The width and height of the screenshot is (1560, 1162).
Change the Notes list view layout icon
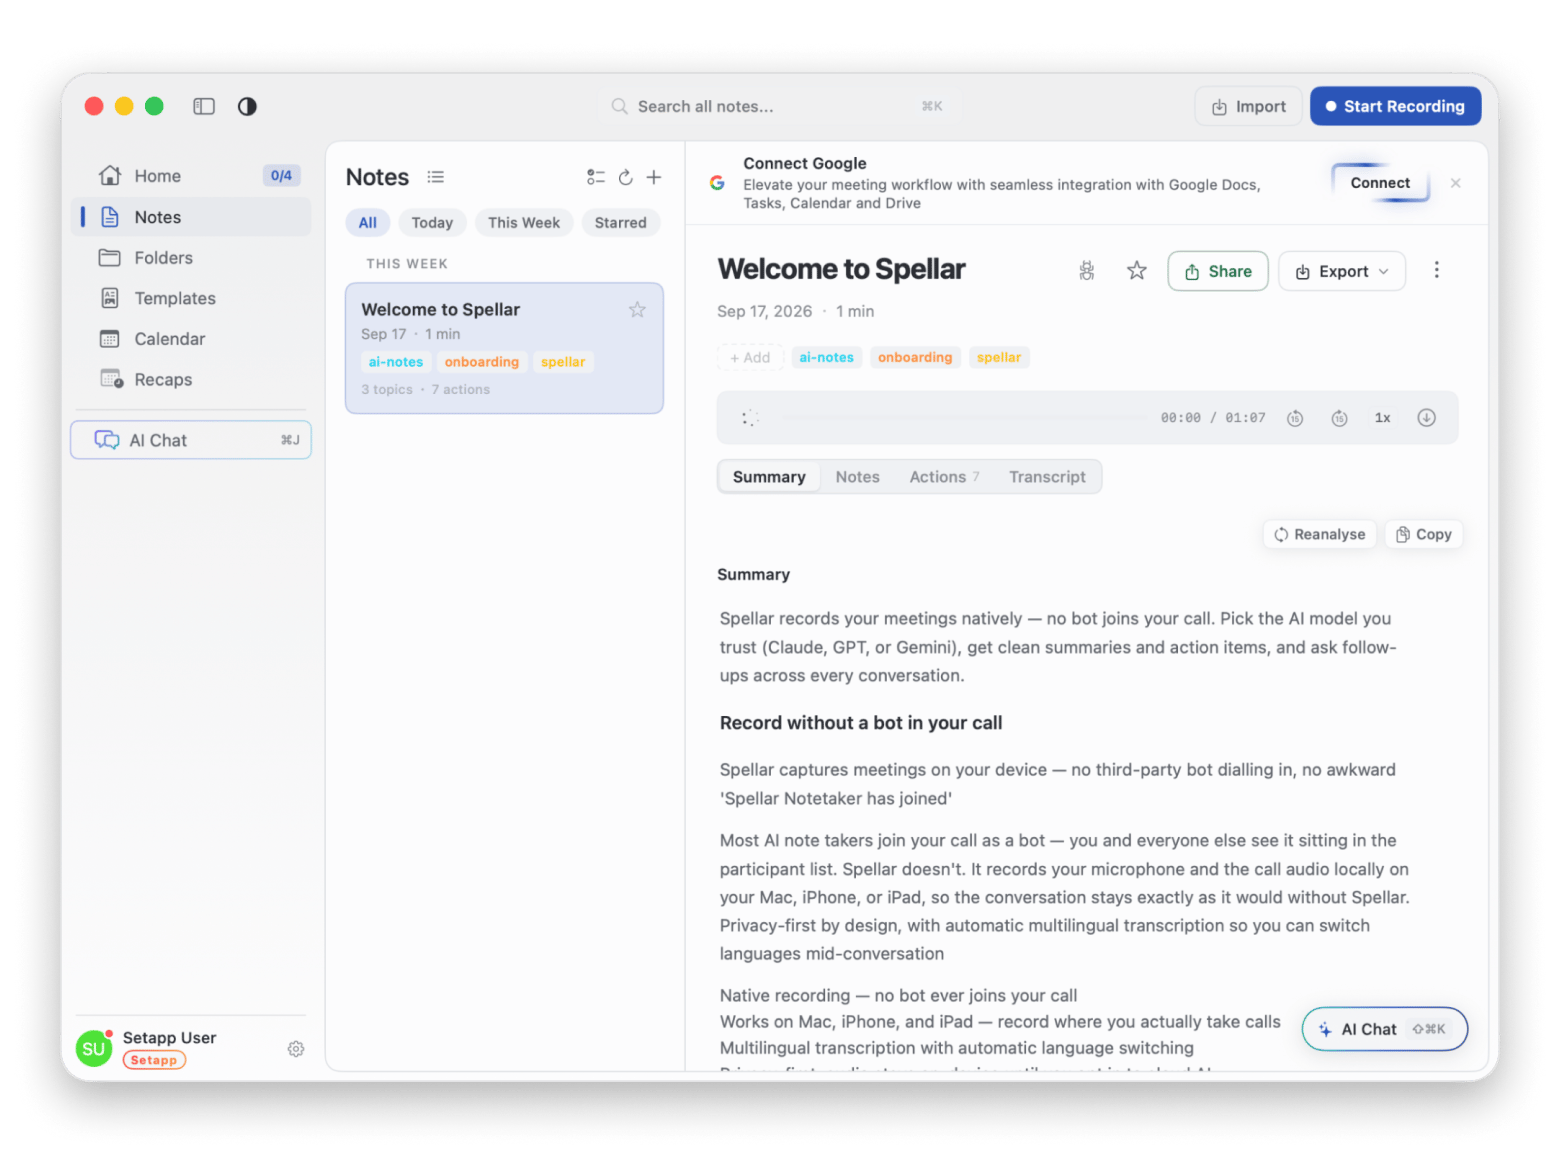pyautogui.click(x=436, y=177)
